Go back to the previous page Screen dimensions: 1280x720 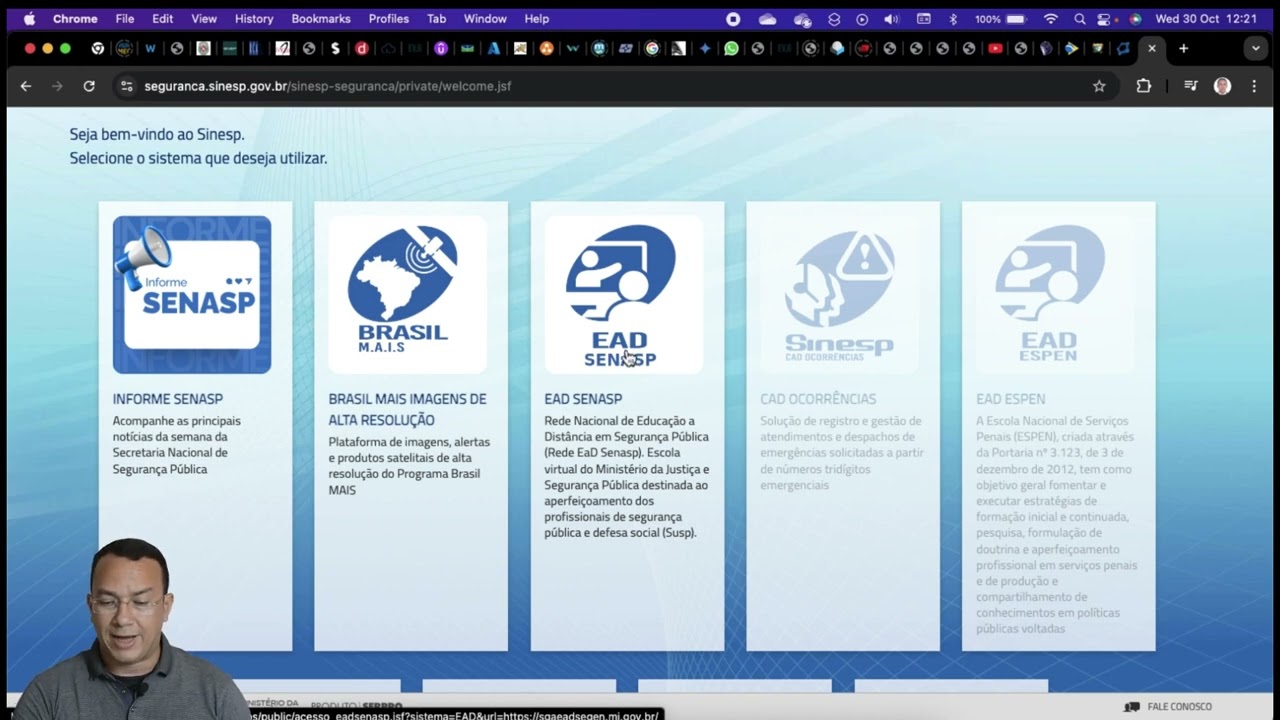tap(26, 86)
